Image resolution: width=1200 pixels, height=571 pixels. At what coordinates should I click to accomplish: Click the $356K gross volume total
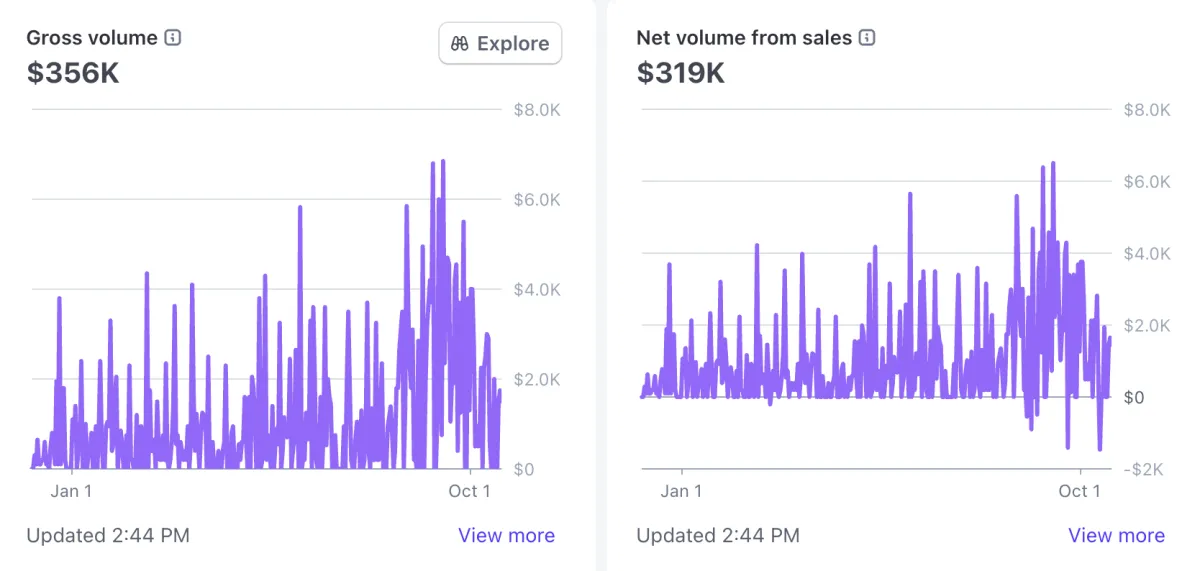click(73, 73)
